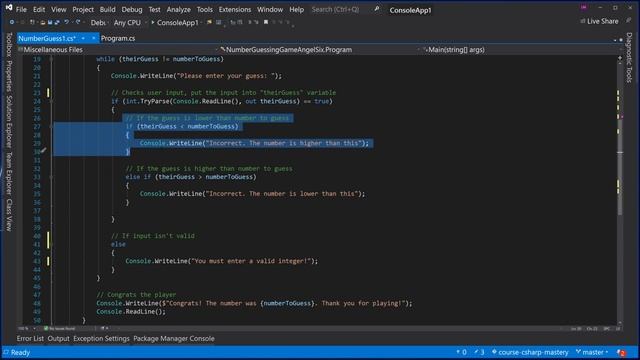Click the screwdriver quick actions icon at line 30

(43, 151)
